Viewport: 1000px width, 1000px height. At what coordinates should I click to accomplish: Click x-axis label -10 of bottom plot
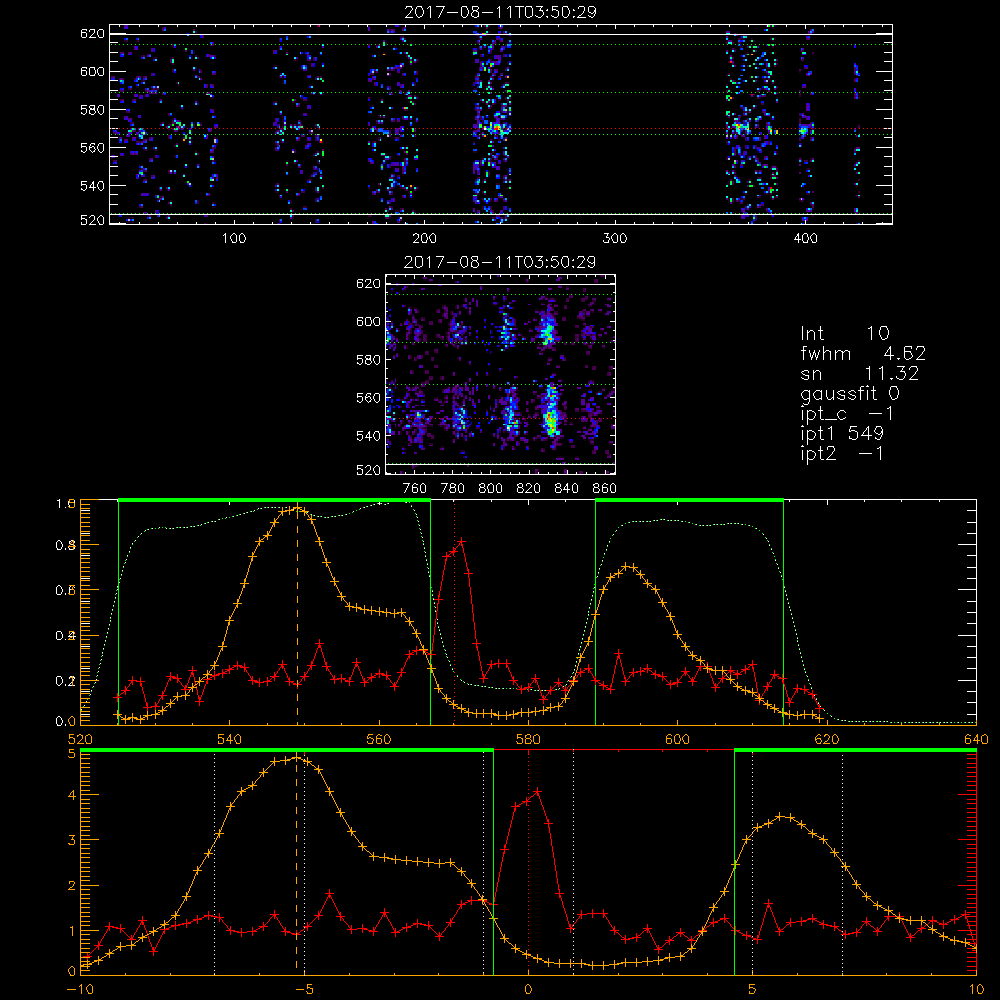(x=80, y=989)
